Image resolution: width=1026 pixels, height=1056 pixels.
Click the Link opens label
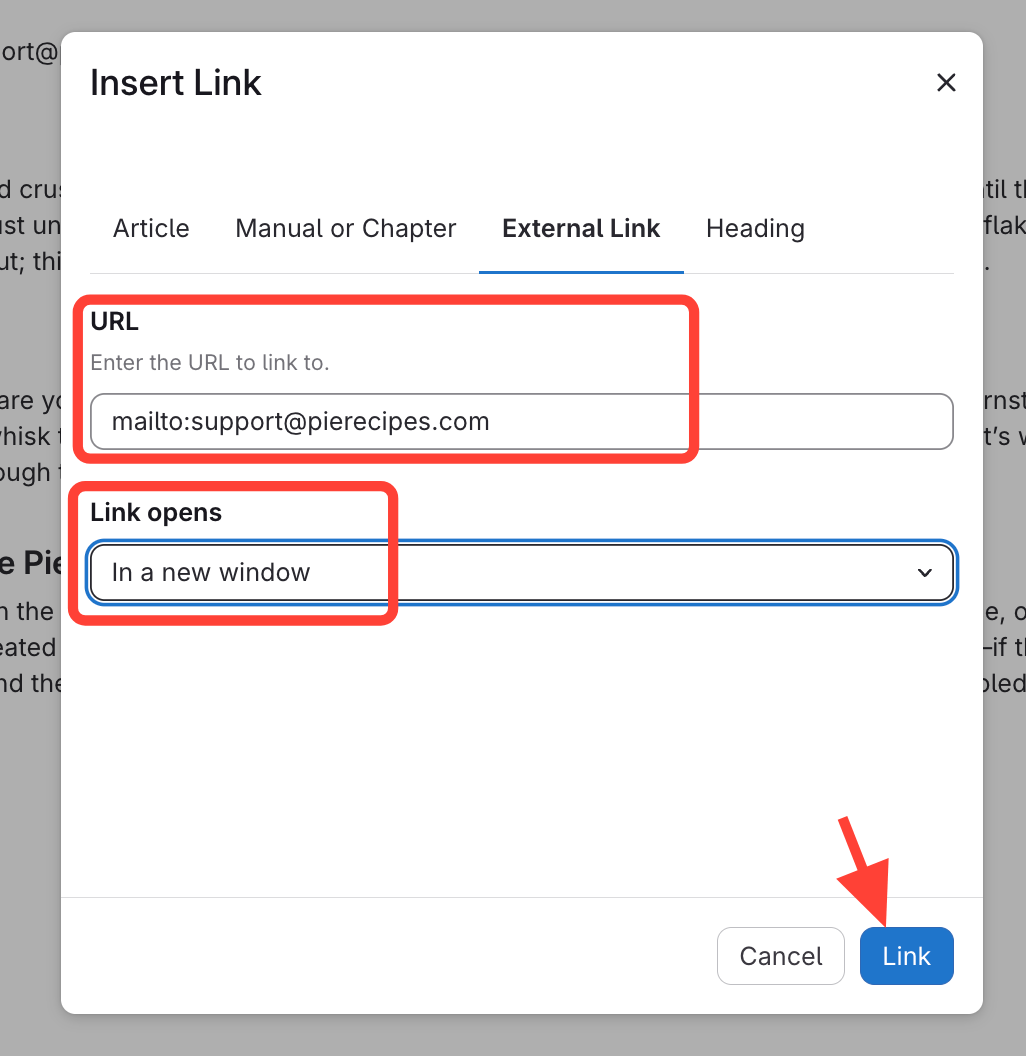(156, 513)
